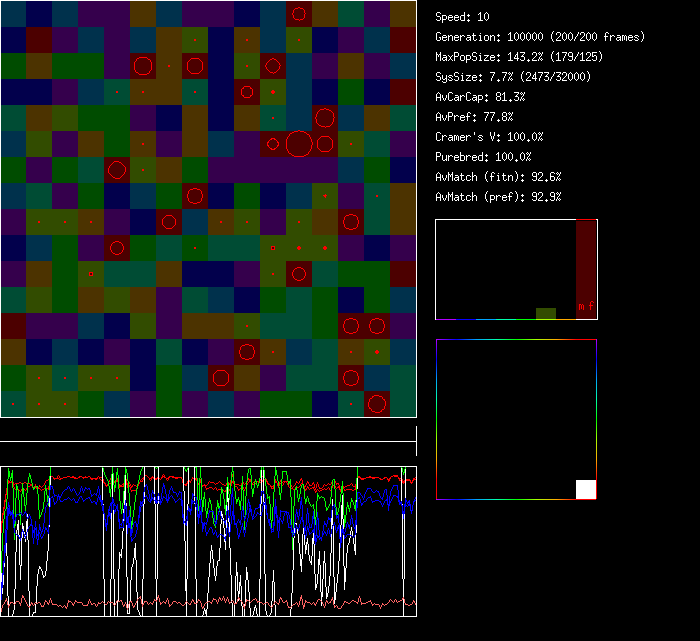Click the tall dark red histogram bar

tap(585, 265)
